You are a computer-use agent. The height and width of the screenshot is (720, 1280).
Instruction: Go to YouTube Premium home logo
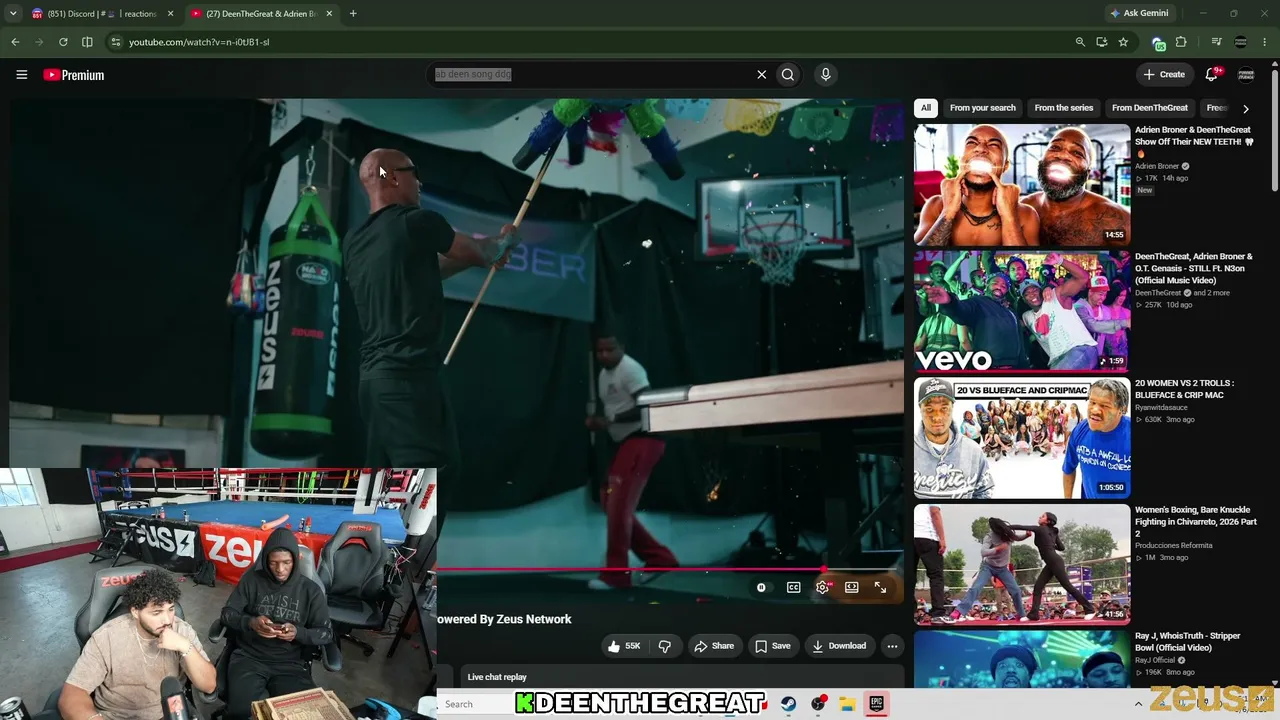[x=74, y=75]
